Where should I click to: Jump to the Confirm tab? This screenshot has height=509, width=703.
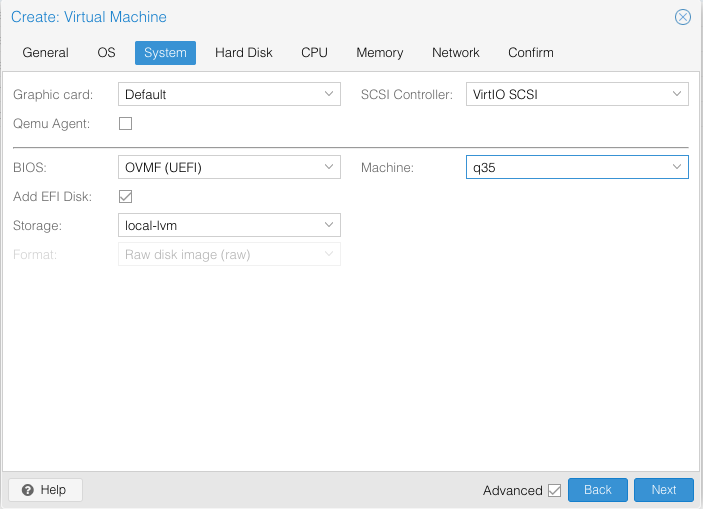click(x=531, y=53)
